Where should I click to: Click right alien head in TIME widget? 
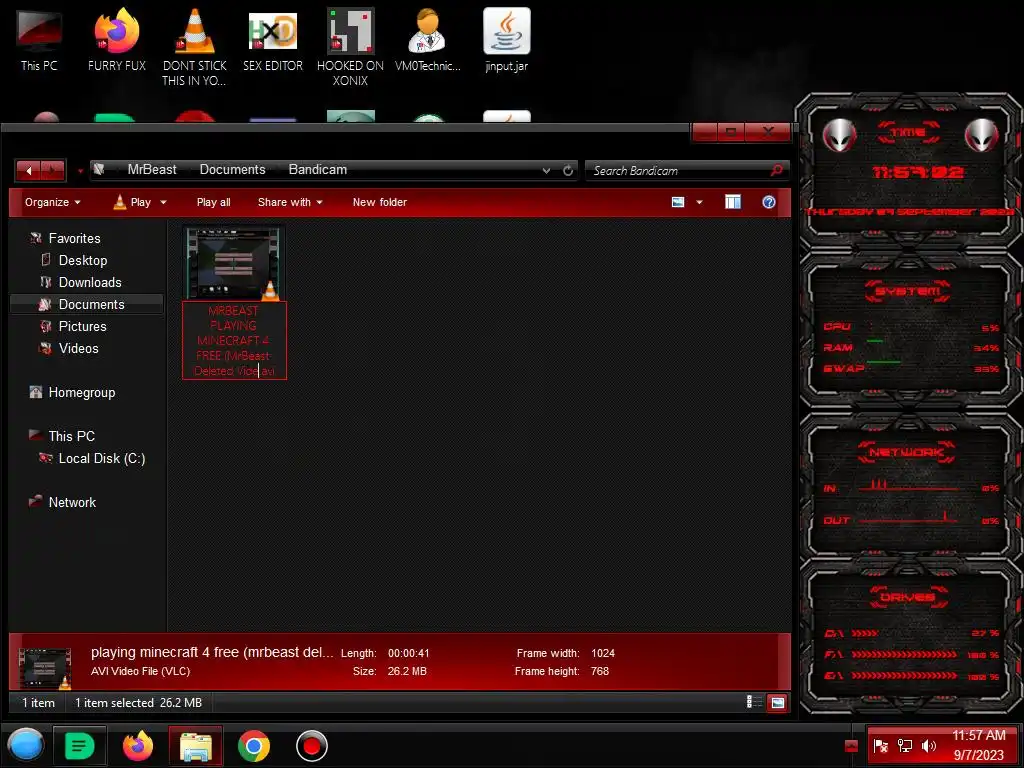click(982, 136)
